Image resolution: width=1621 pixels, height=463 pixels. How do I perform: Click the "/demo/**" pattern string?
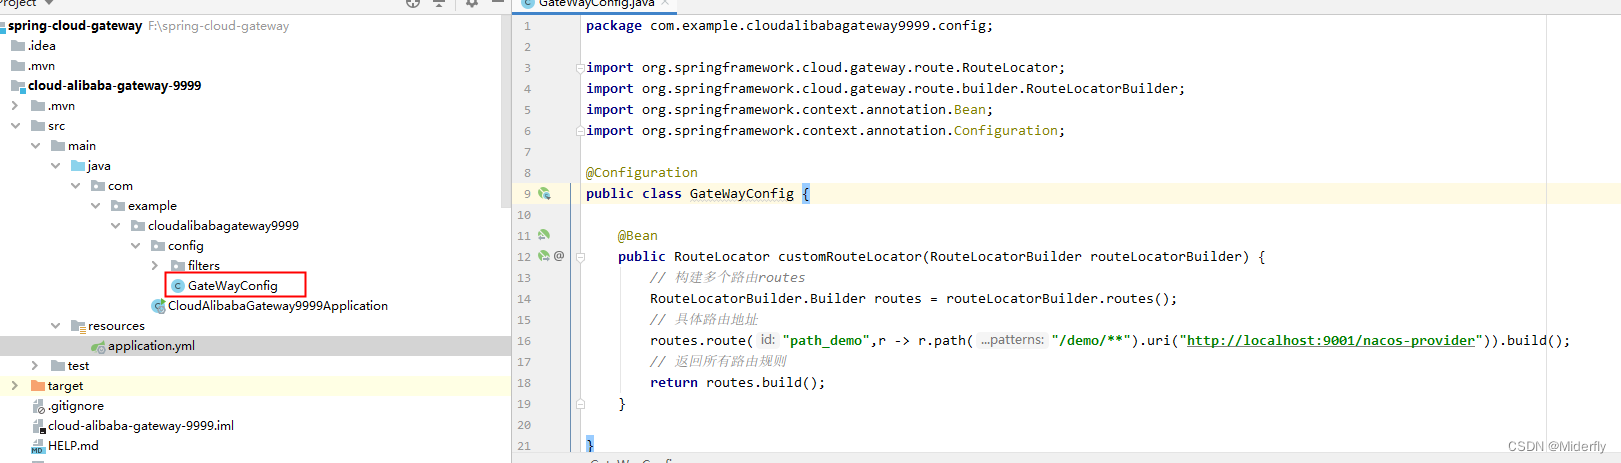click(1091, 341)
